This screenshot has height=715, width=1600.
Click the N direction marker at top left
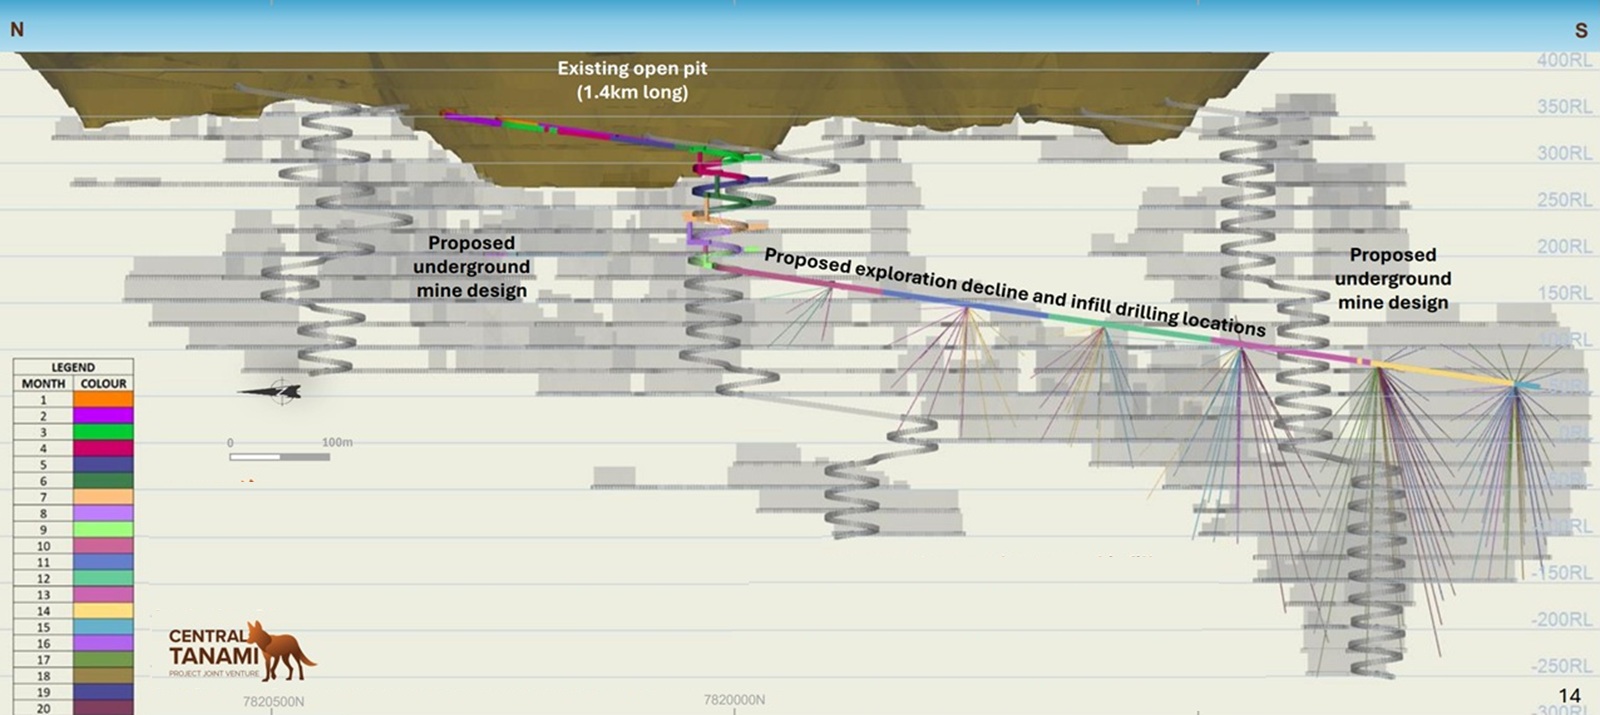click(x=17, y=30)
